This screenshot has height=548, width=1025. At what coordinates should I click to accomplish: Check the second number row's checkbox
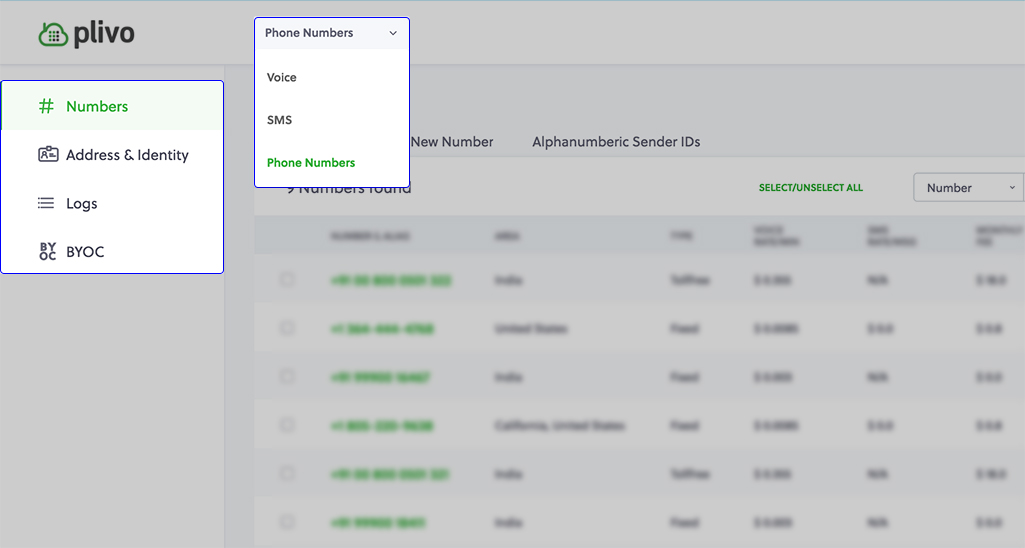pyautogui.click(x=287, y=328)
